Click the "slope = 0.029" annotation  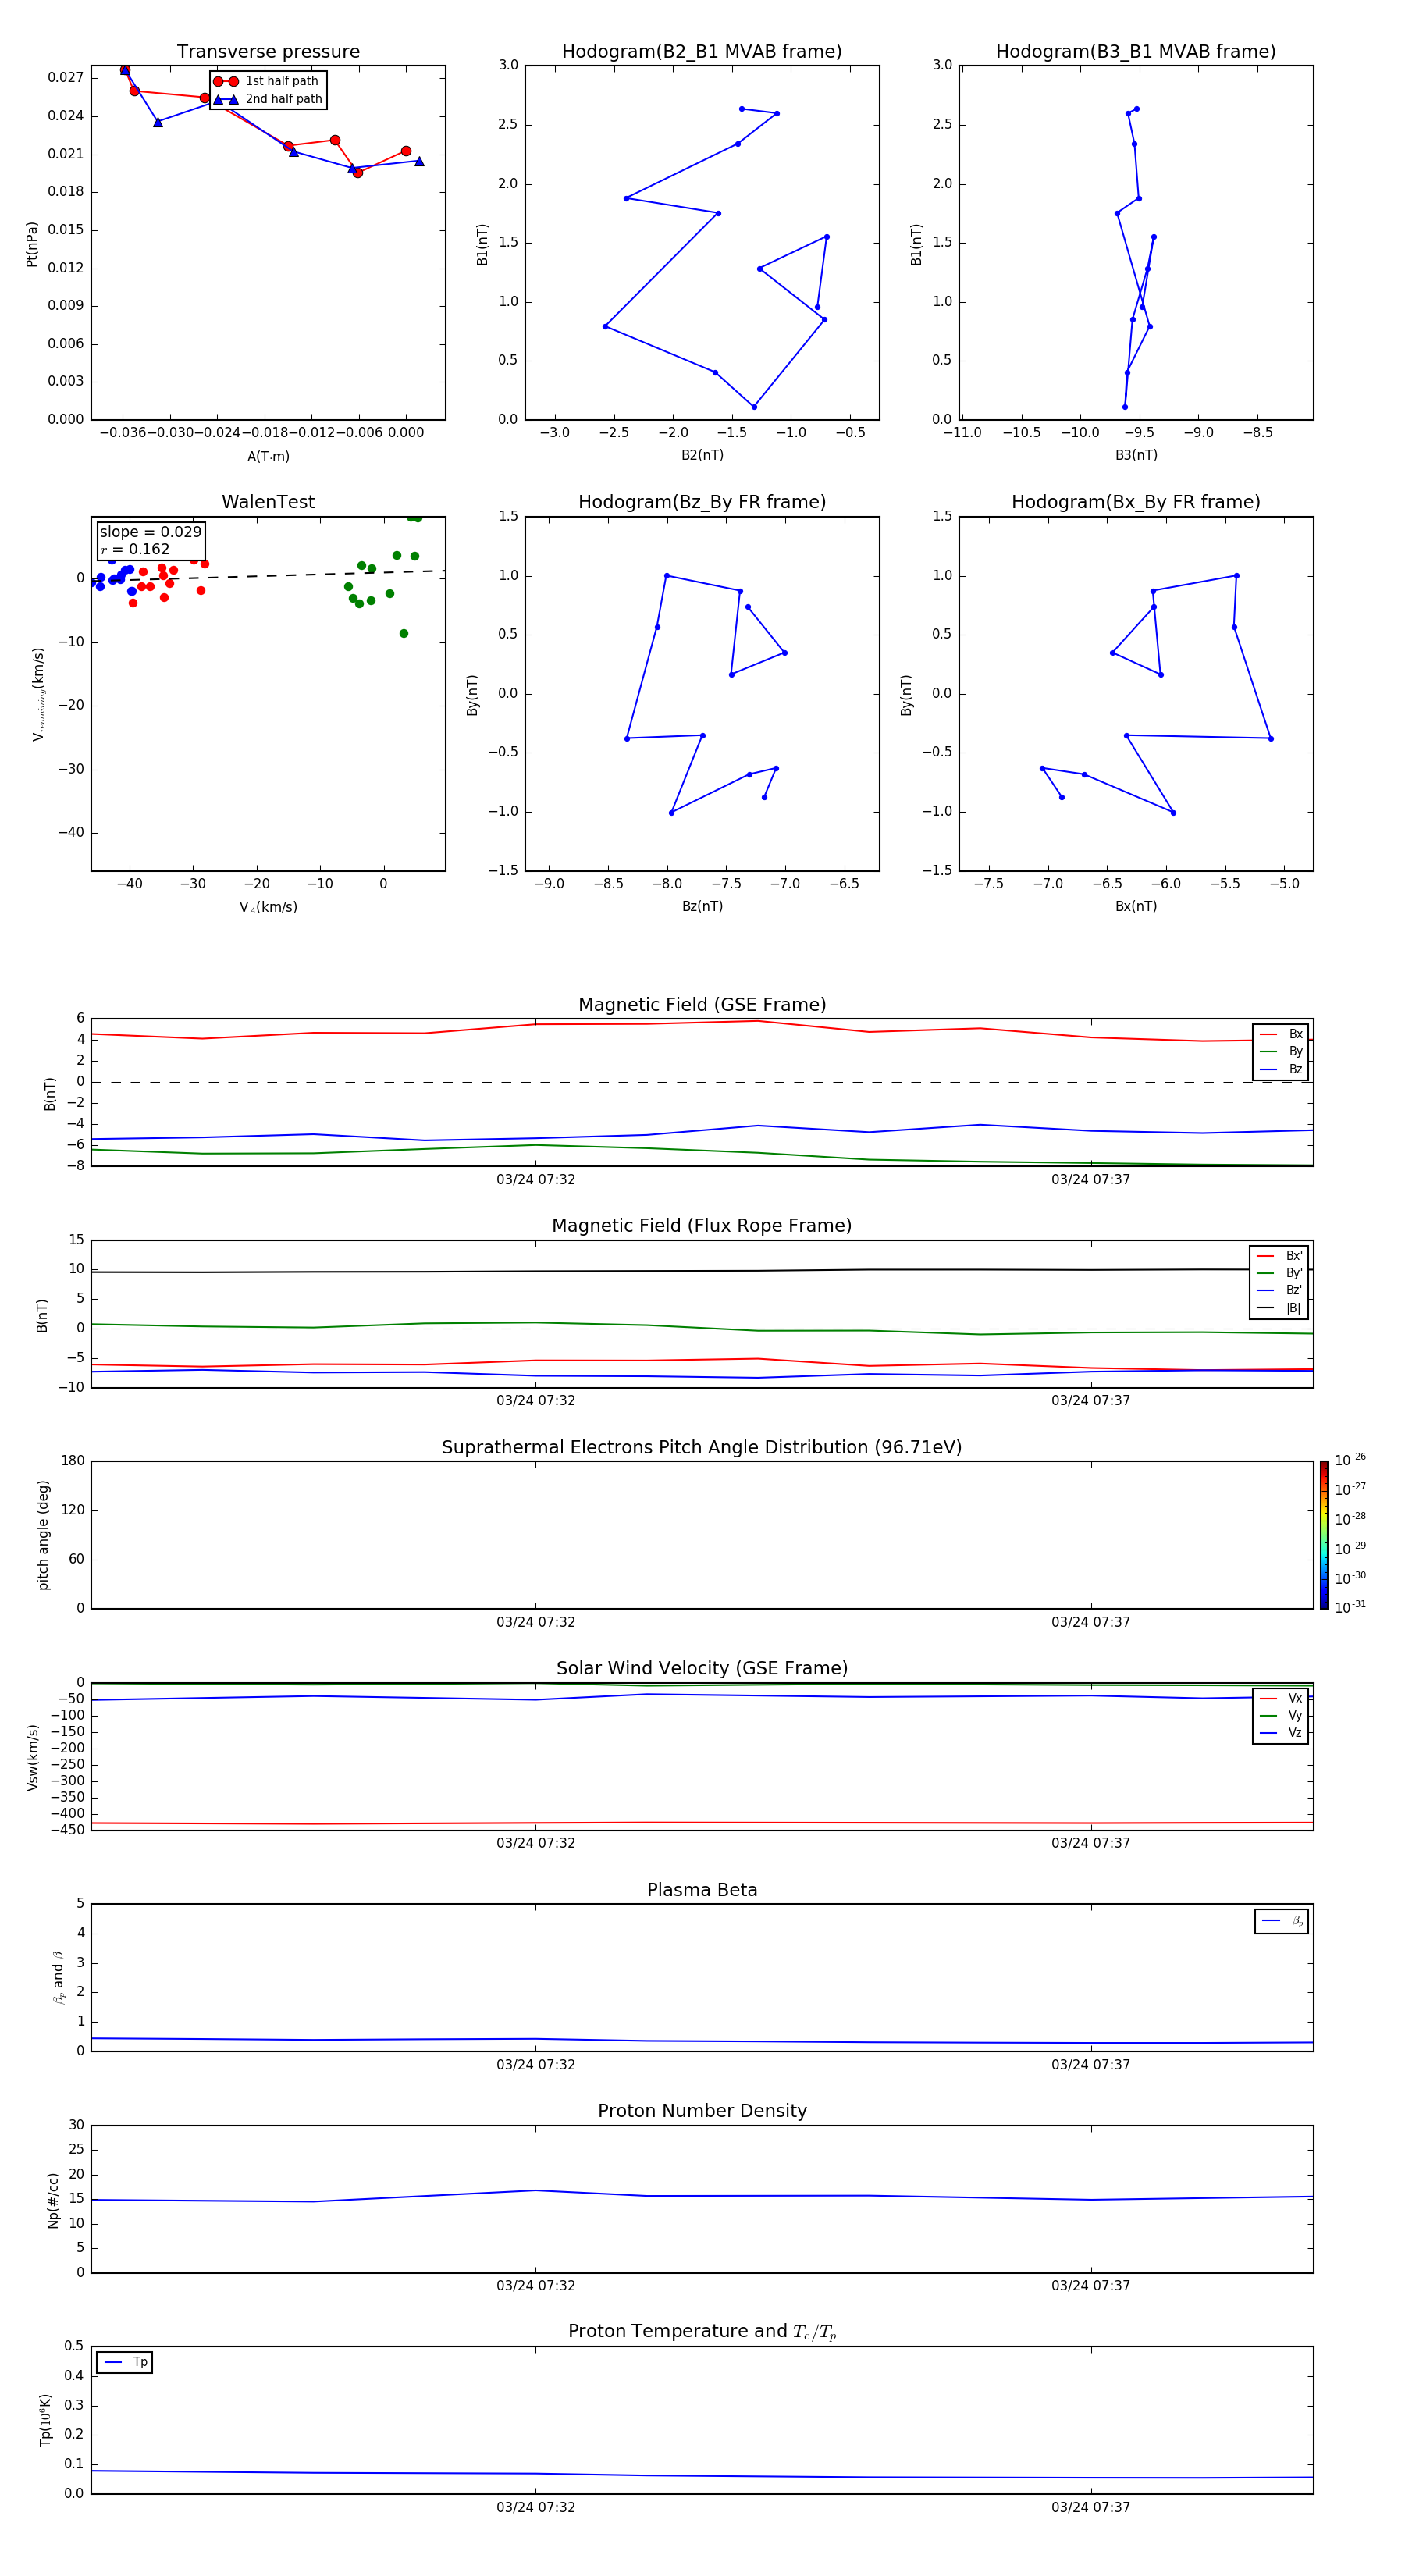pyautogui.click(x=150, y=532)
